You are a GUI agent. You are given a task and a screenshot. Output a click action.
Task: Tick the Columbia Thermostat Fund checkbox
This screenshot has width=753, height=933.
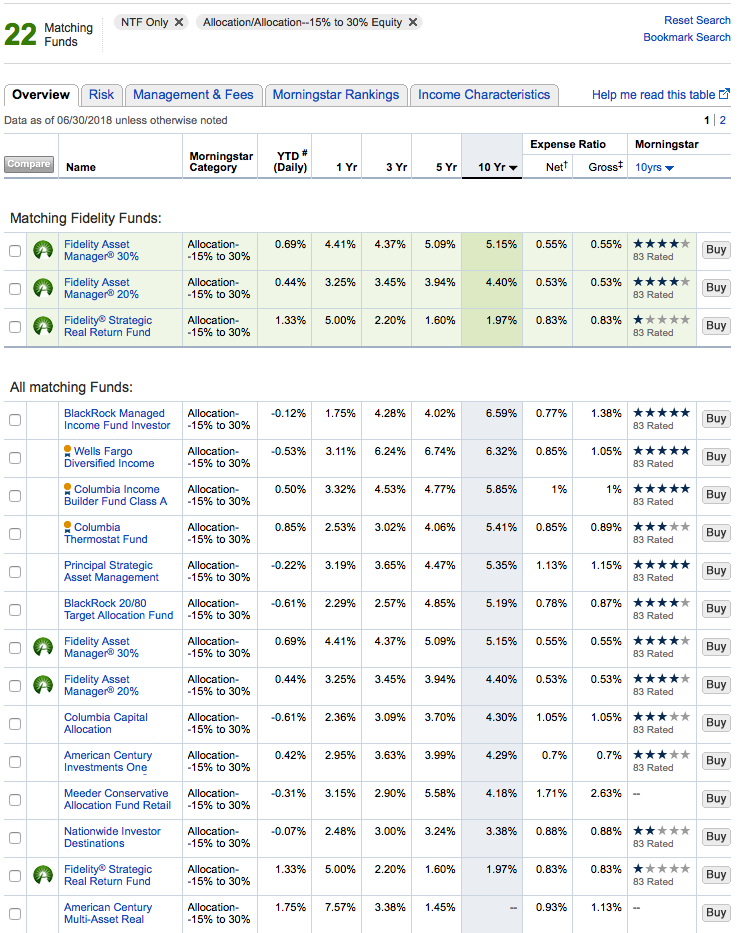click(x=15, y=534)
